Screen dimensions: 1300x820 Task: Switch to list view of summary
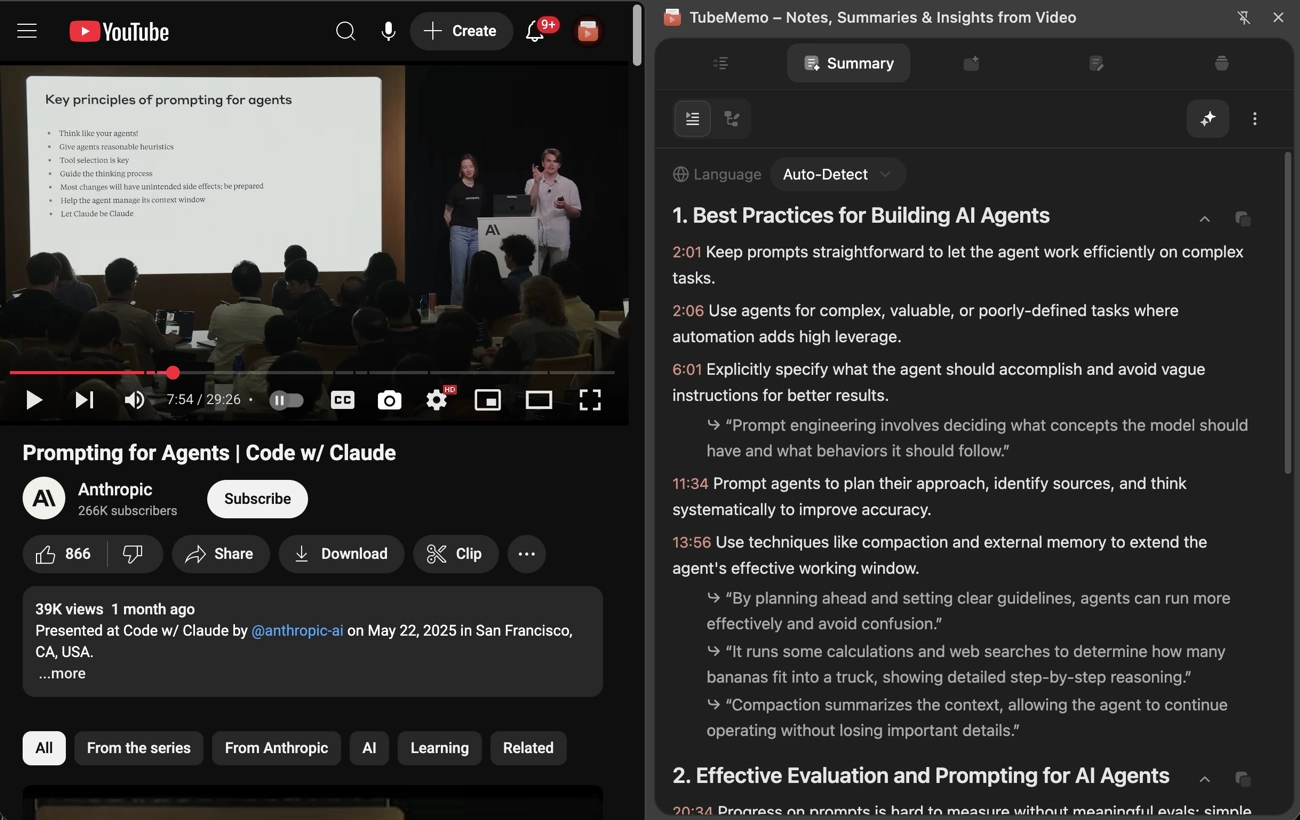(x=692, y=119)
